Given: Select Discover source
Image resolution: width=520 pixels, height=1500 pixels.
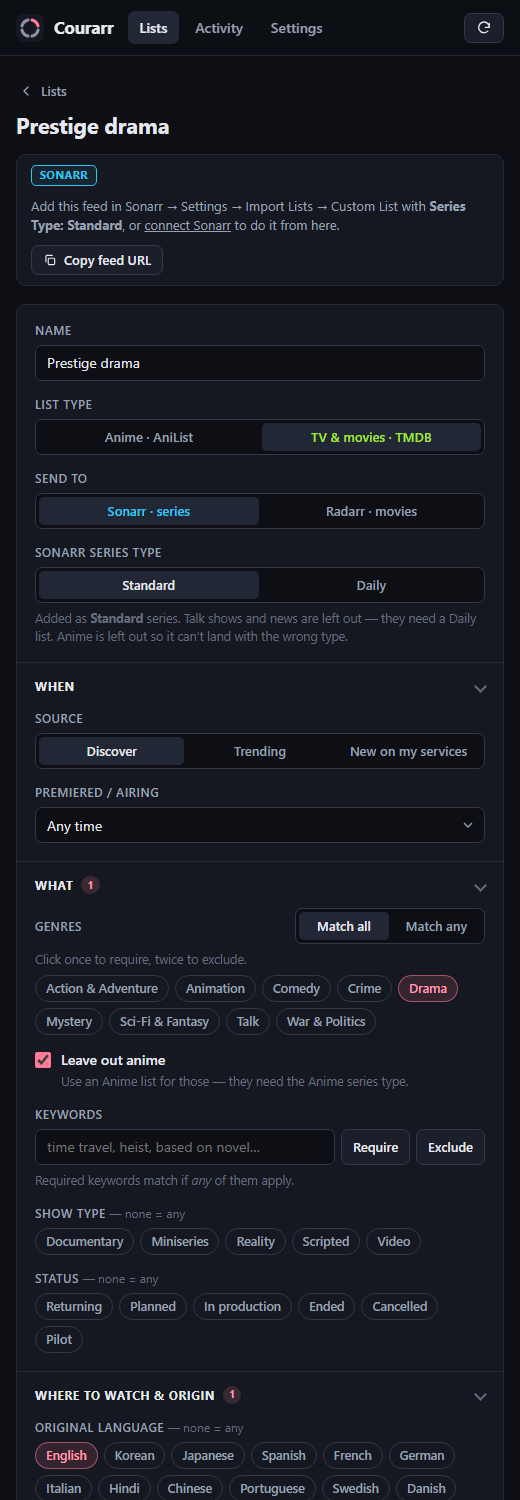Looking at the screenshot, I should (111, 751).
